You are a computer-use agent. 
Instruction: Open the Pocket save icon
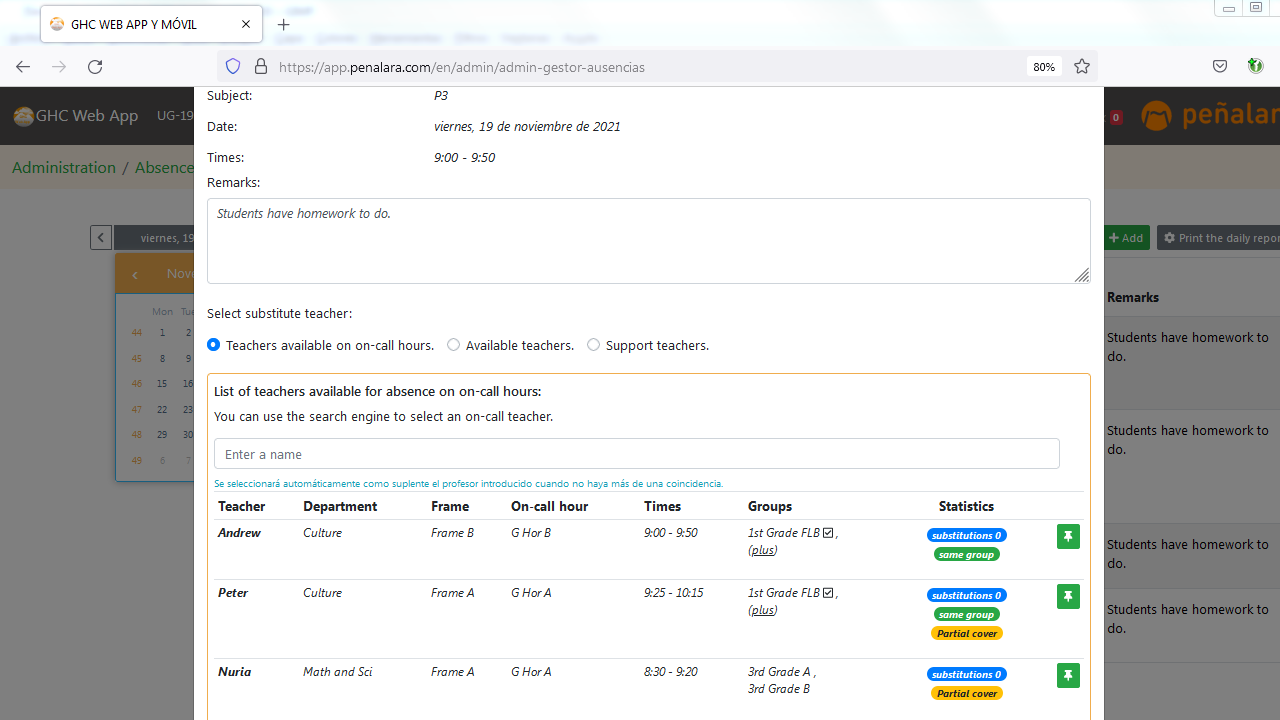(x=1220, y=67)
